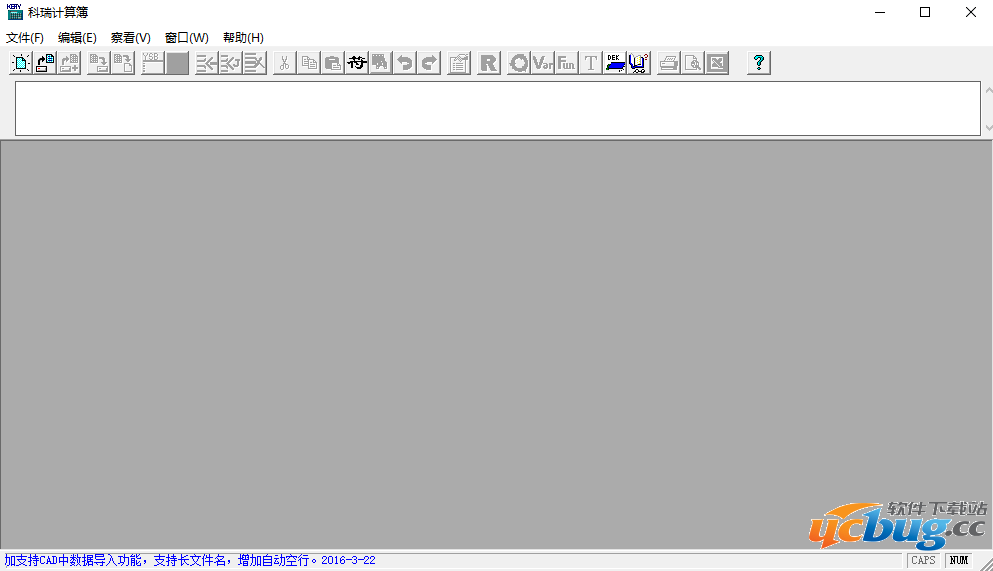This screenshot has width=993, height=571.
Task: Click the Open file toolbar icon
Action: pyautogui.click(x=45, y=63)
